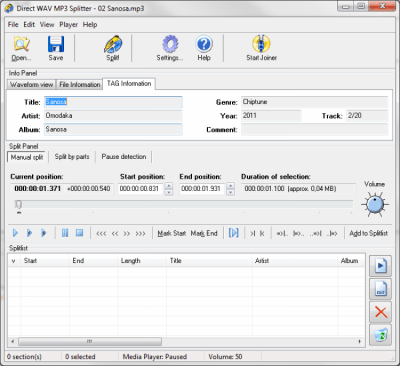Screen dimensions: 400x366
Task: Click the Year field 2011
Action: (271, 116)
